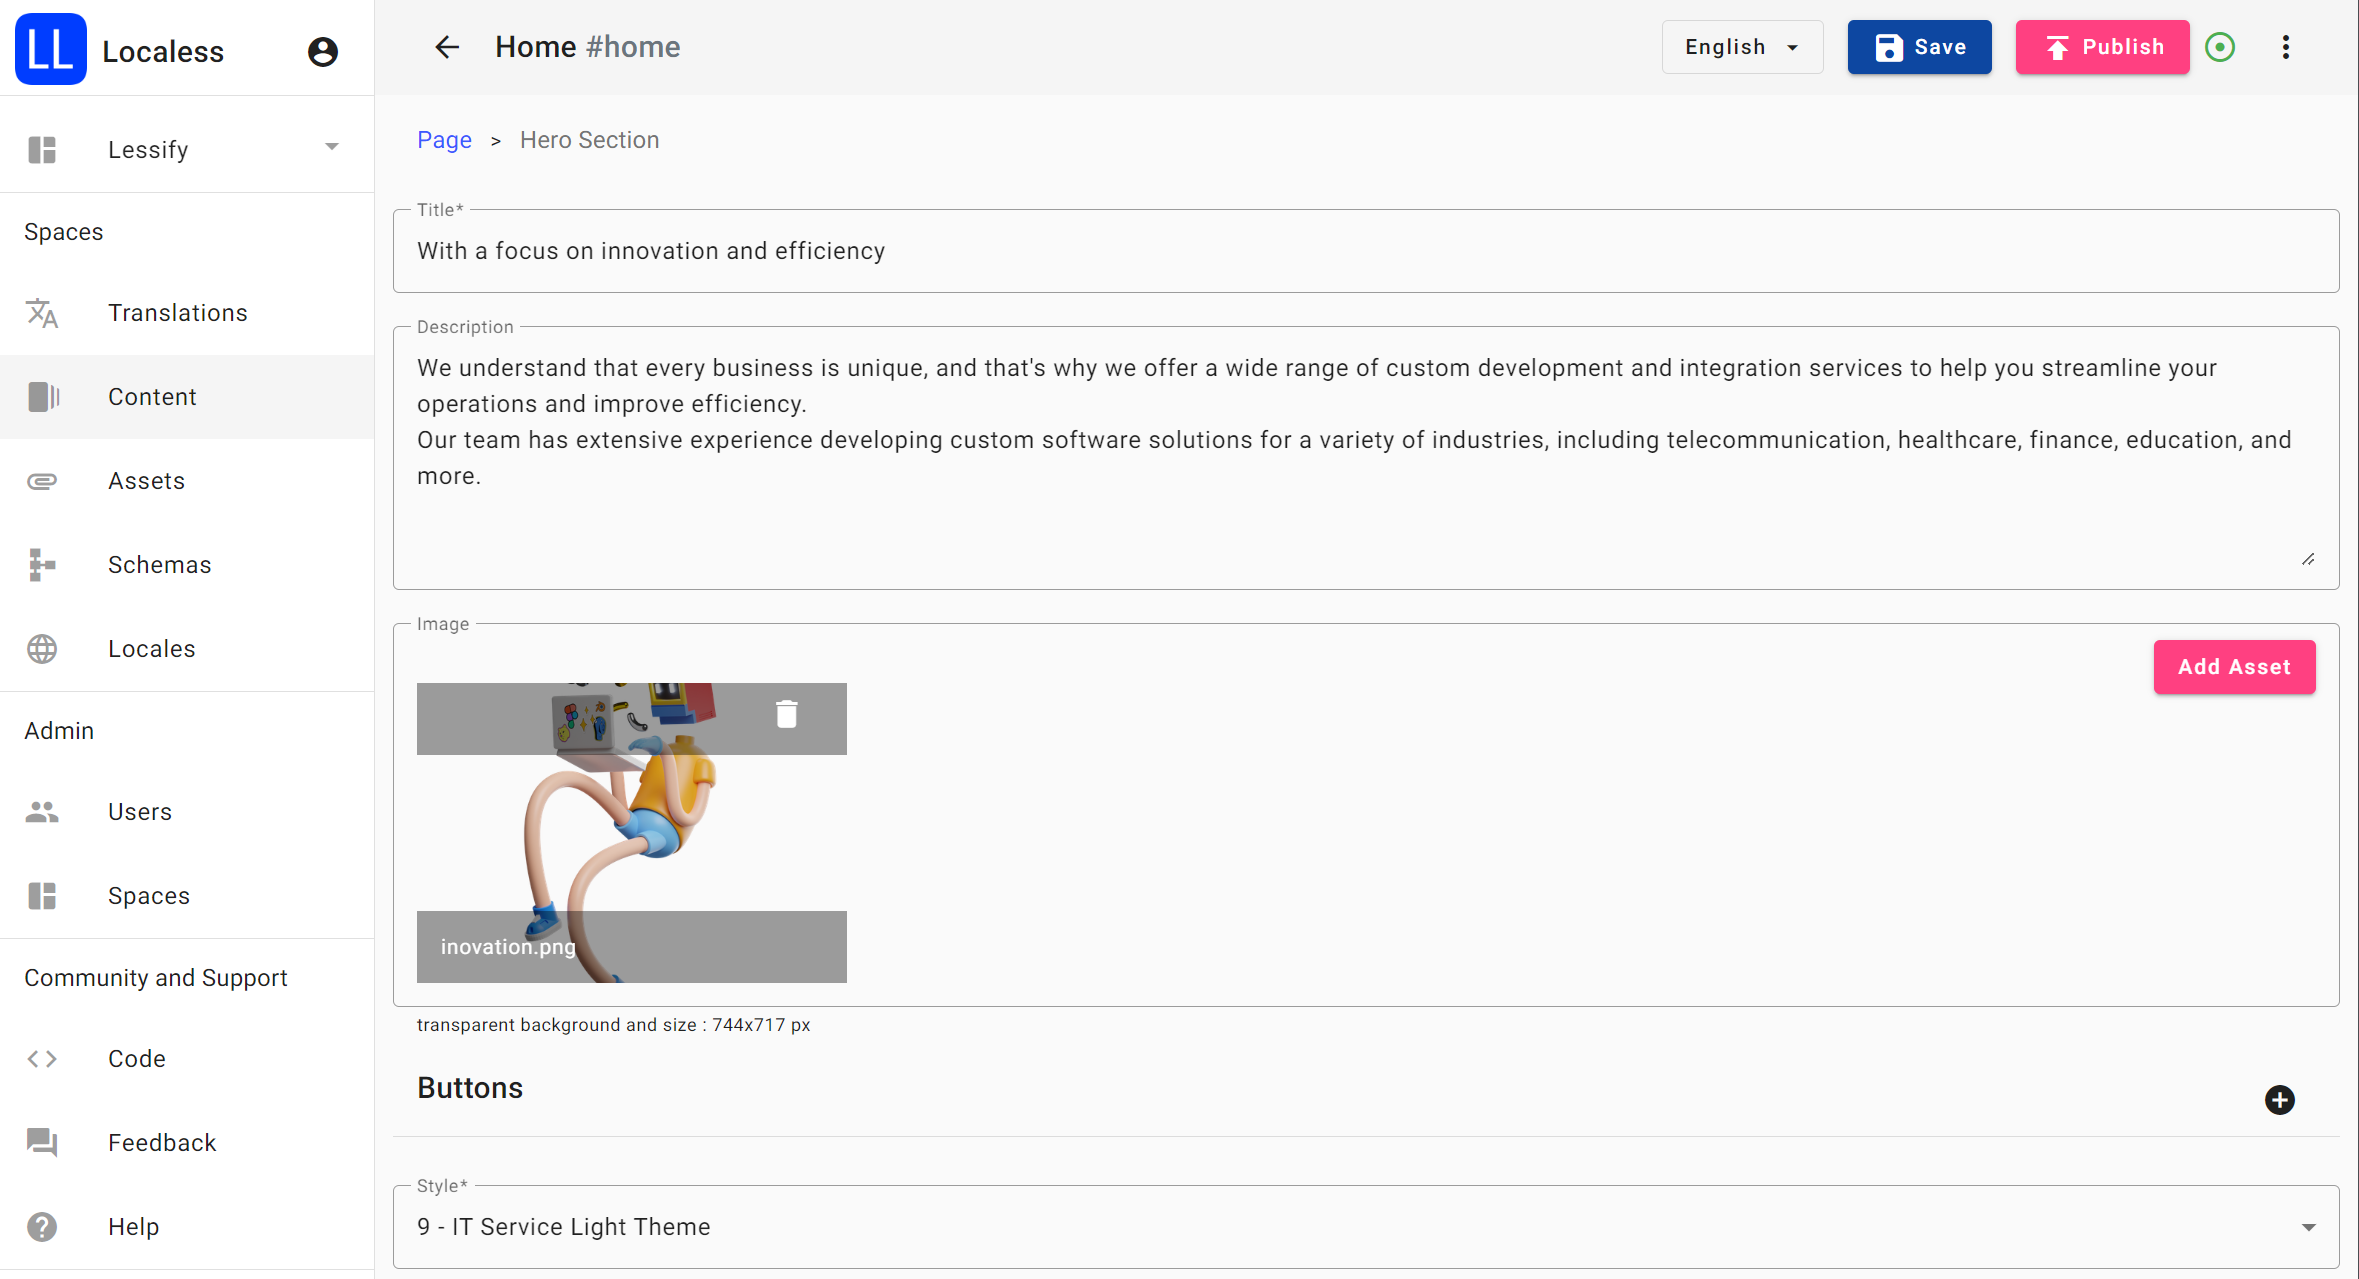Click the Assets sidebar icon

pos(43,480)
